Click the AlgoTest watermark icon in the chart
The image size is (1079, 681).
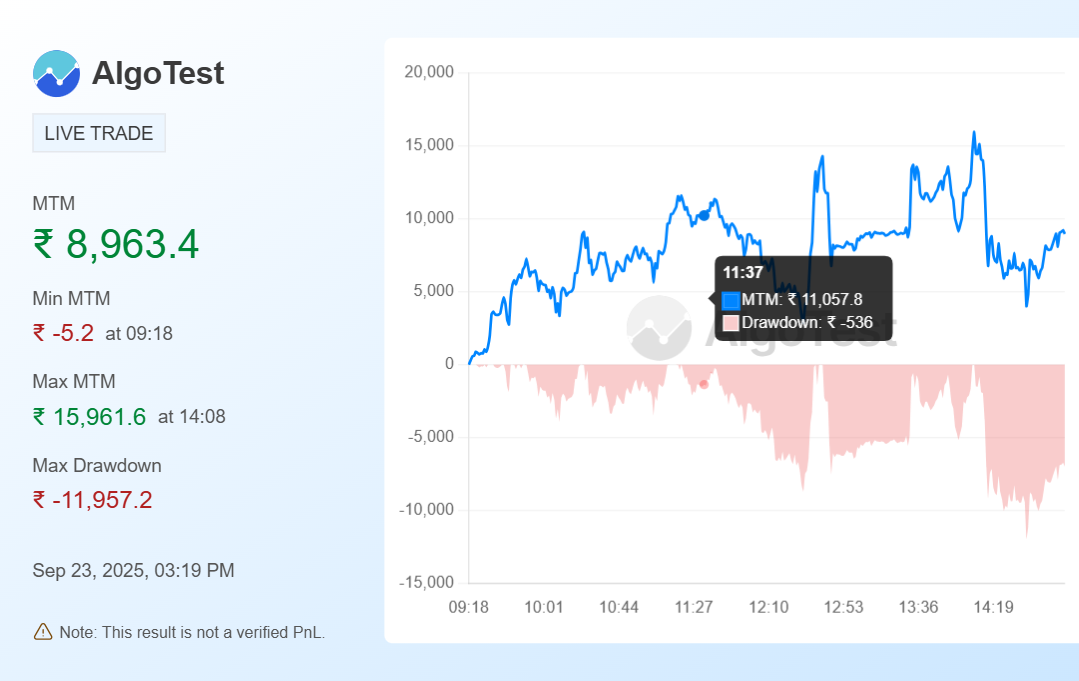tap(659, 328)
